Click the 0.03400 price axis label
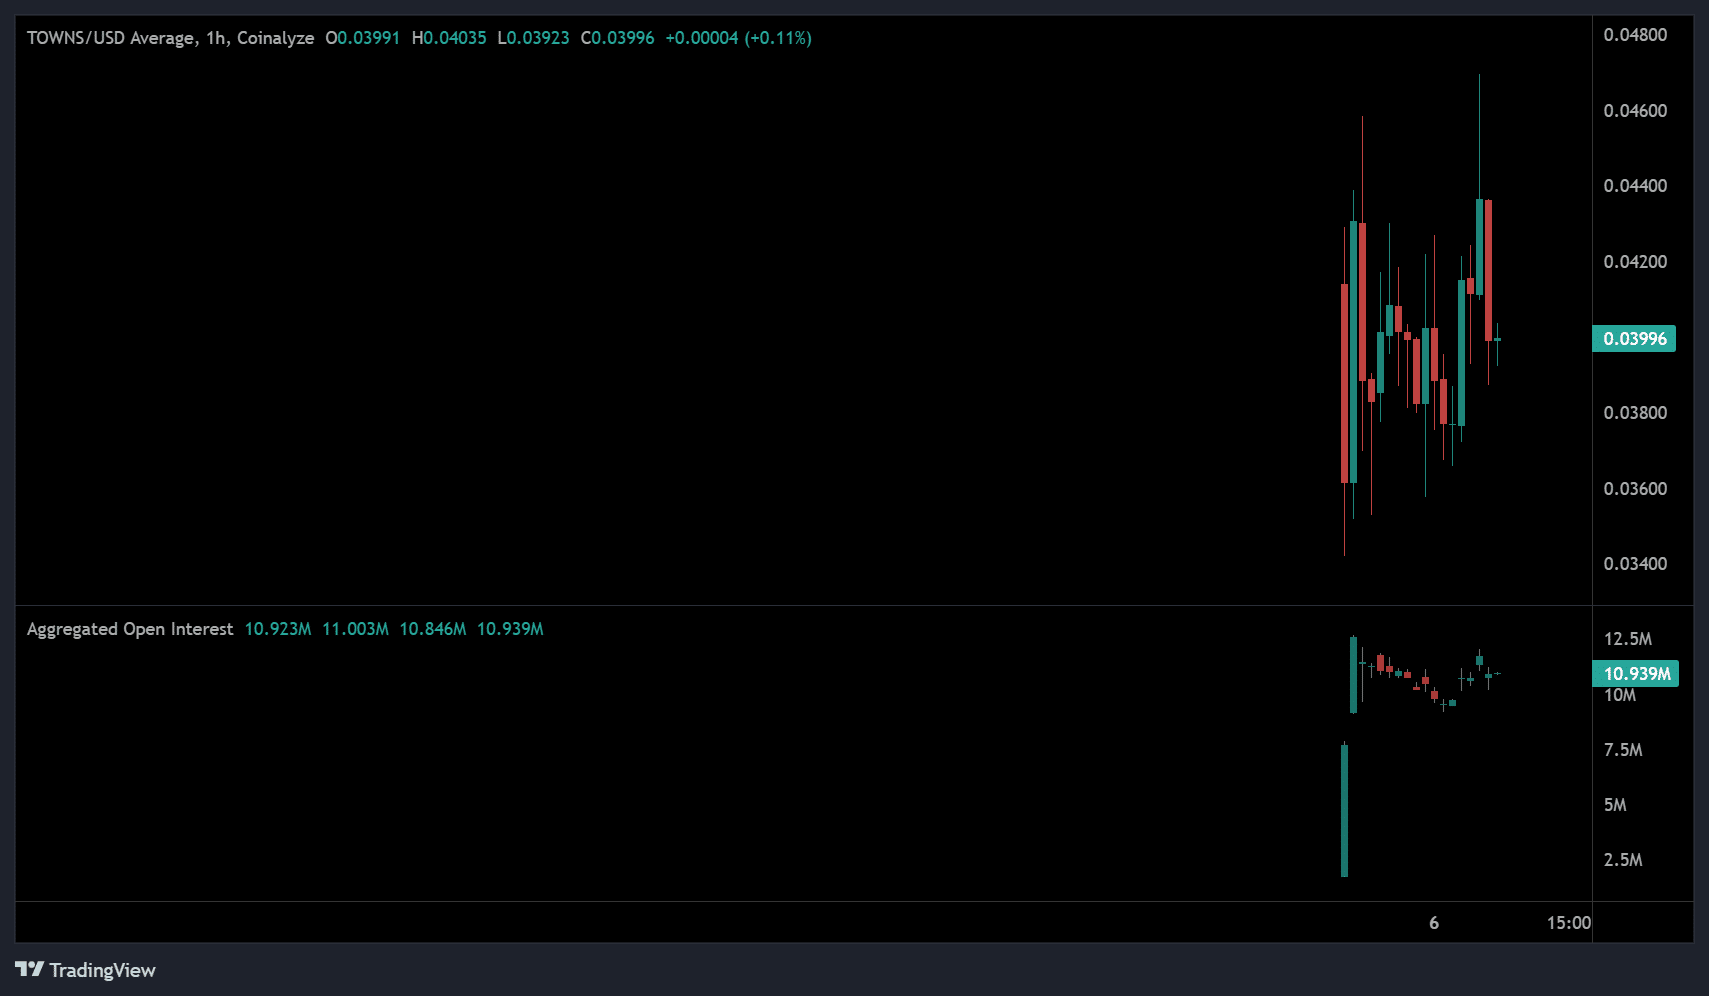Image resolution: width=1709 pixels, height=996 pixels. tap(1635, 564)
